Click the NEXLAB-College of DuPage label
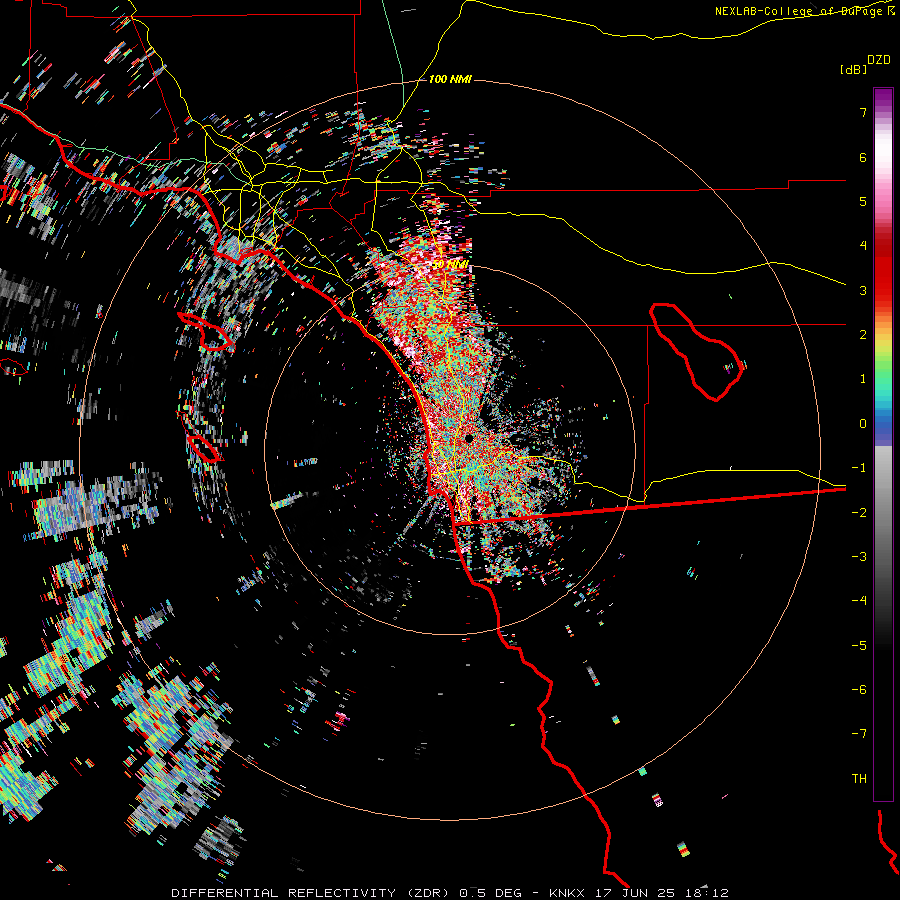The width and height of the screenshot is (900, 900). pyautogui.click(x=803, y=11)
